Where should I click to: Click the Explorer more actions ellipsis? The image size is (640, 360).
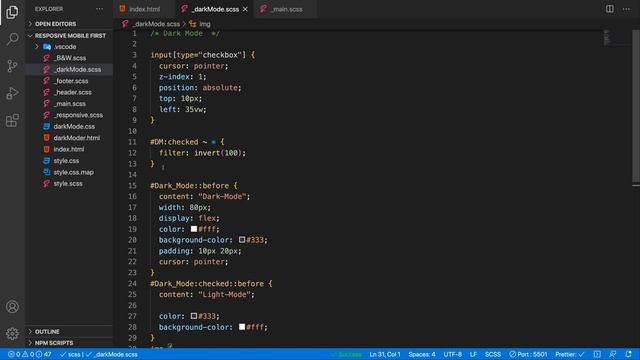click(99, 9)
